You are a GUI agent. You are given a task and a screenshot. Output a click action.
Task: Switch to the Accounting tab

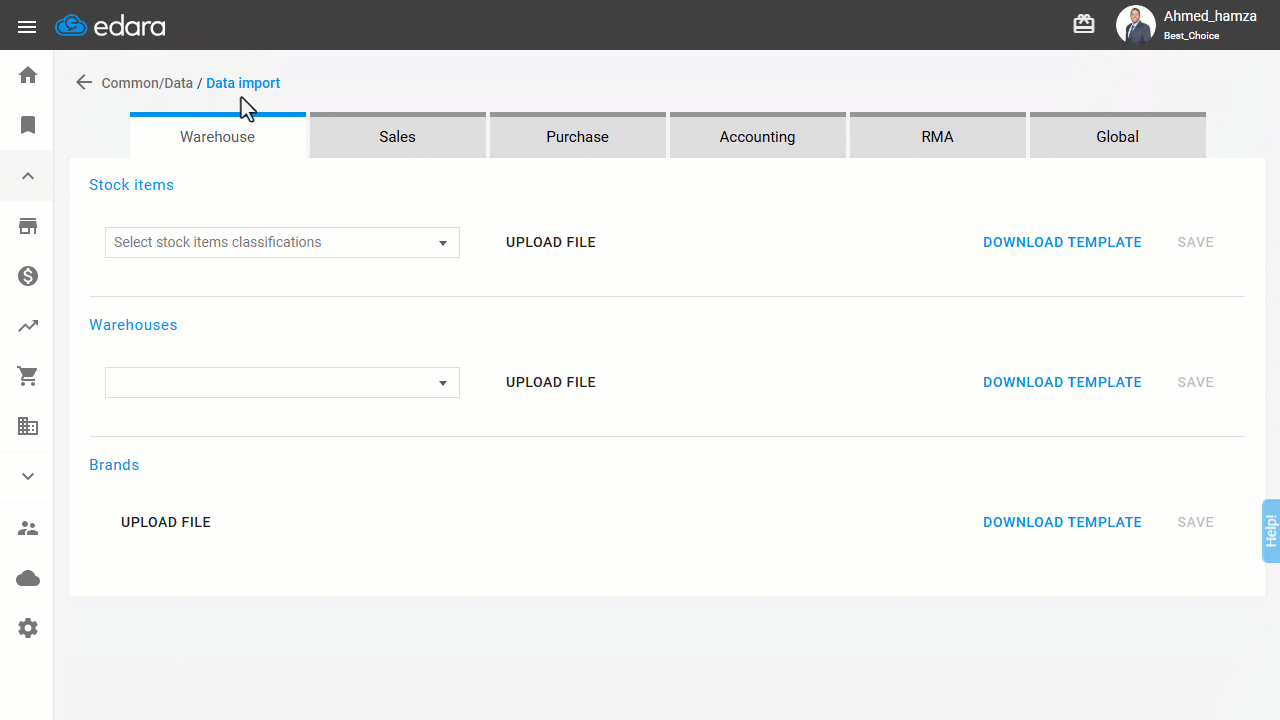758,136
